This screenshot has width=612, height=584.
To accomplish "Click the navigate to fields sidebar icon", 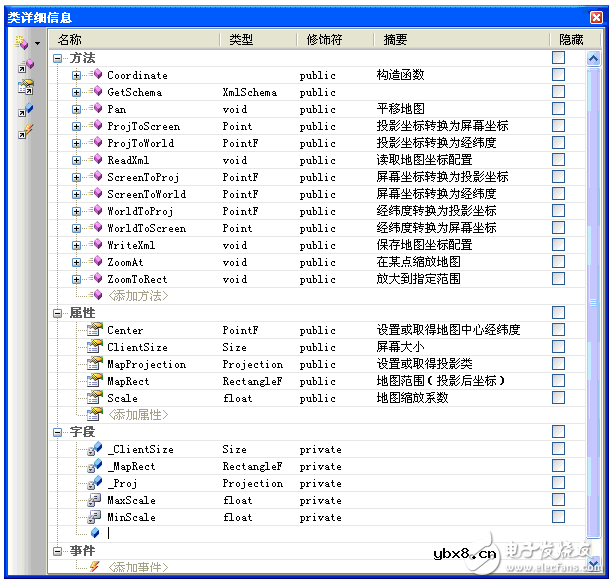I will [x=25, y=109].
